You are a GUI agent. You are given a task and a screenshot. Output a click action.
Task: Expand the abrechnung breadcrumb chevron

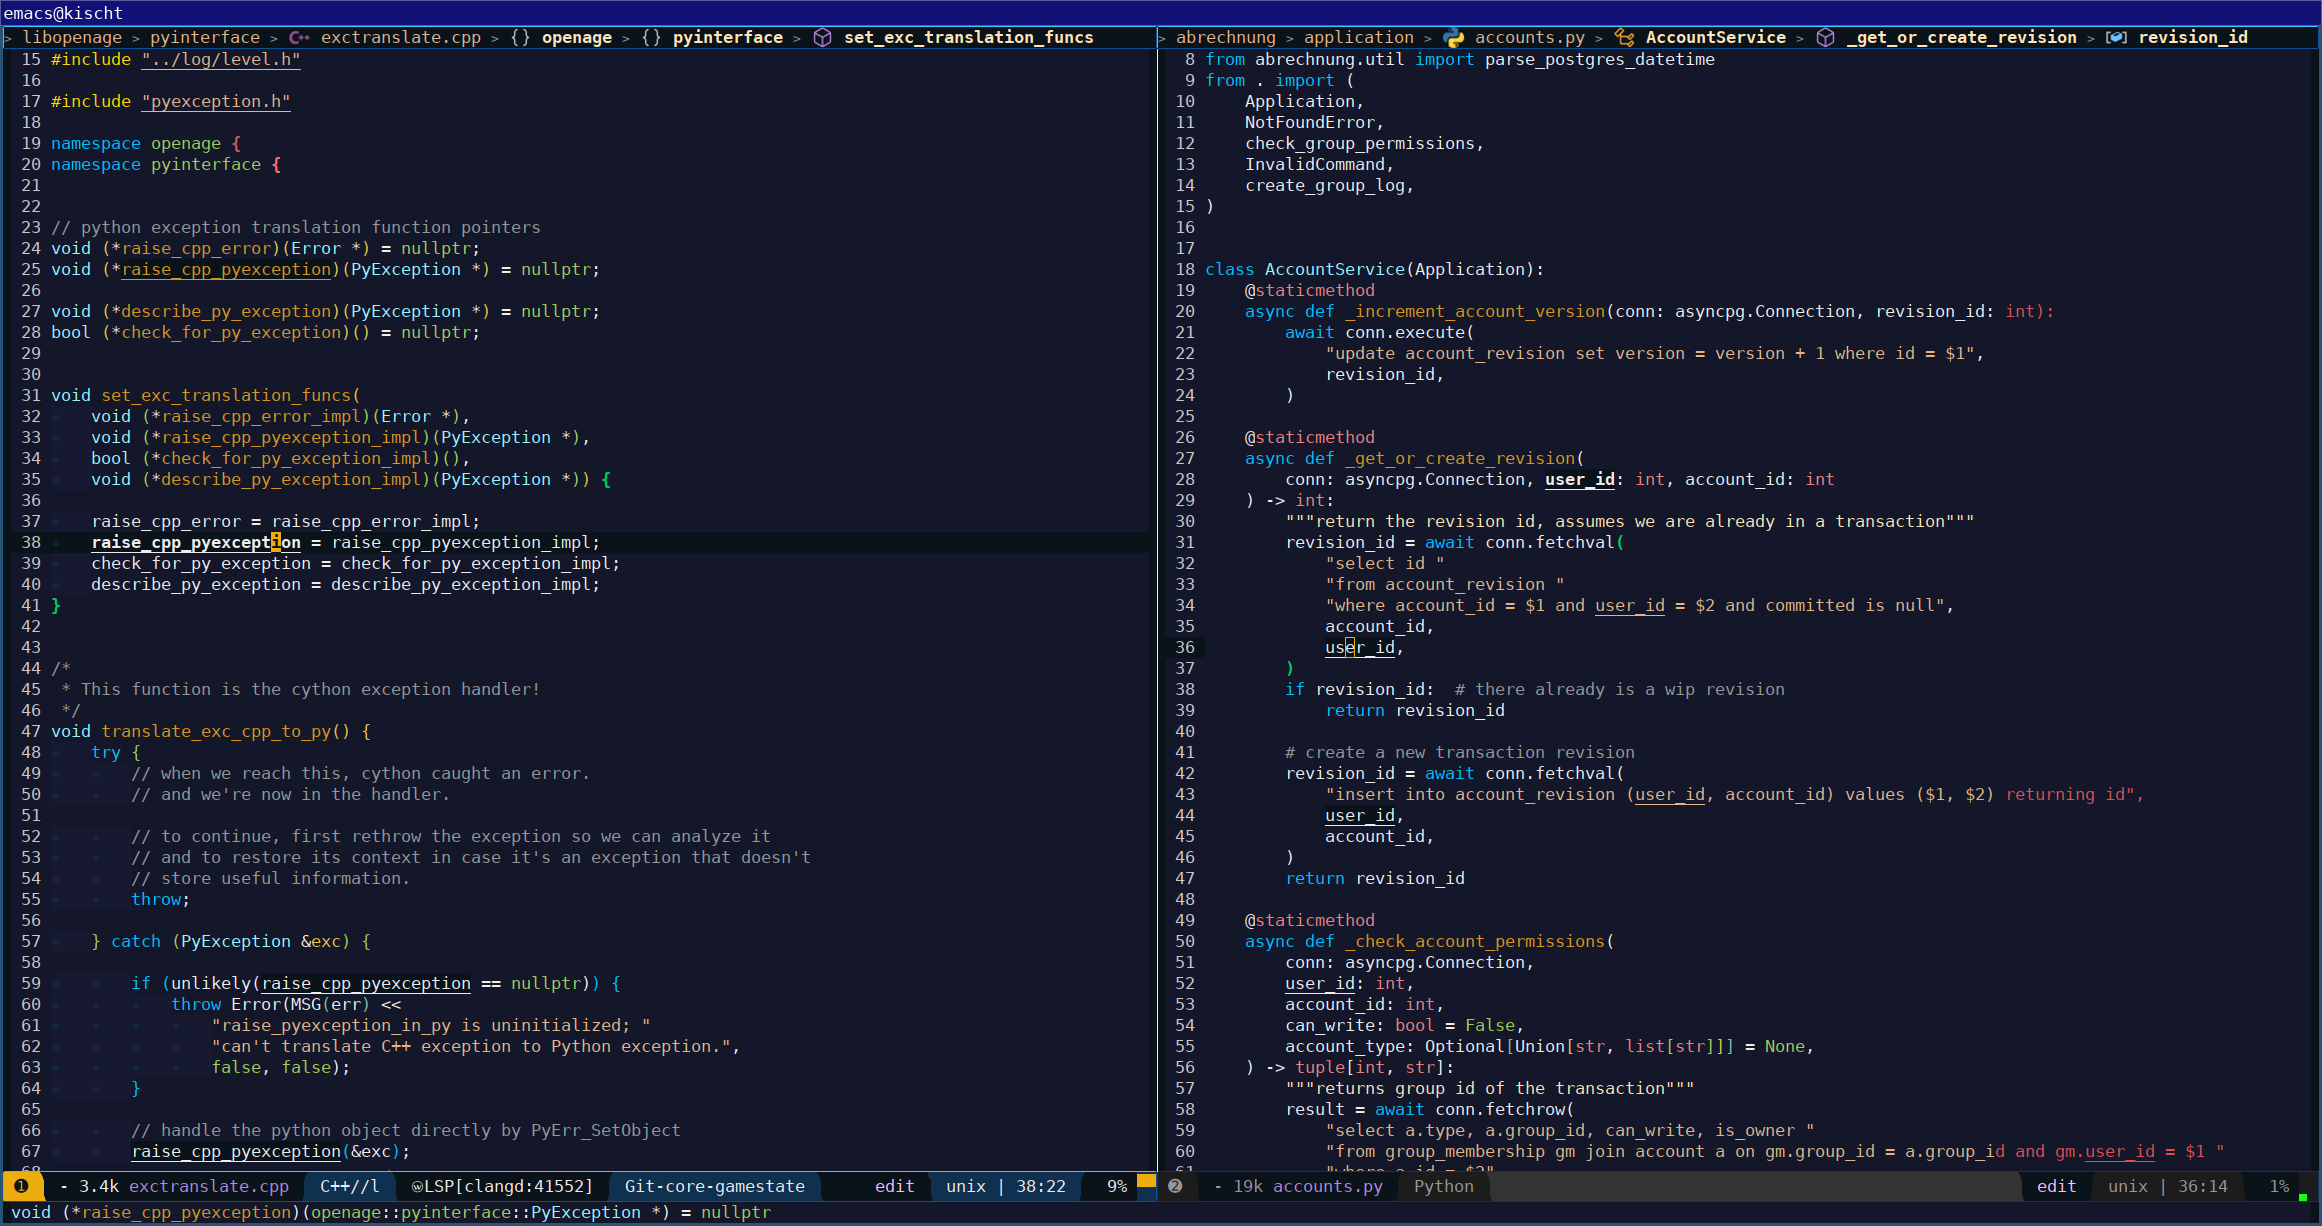[1163, 38]
